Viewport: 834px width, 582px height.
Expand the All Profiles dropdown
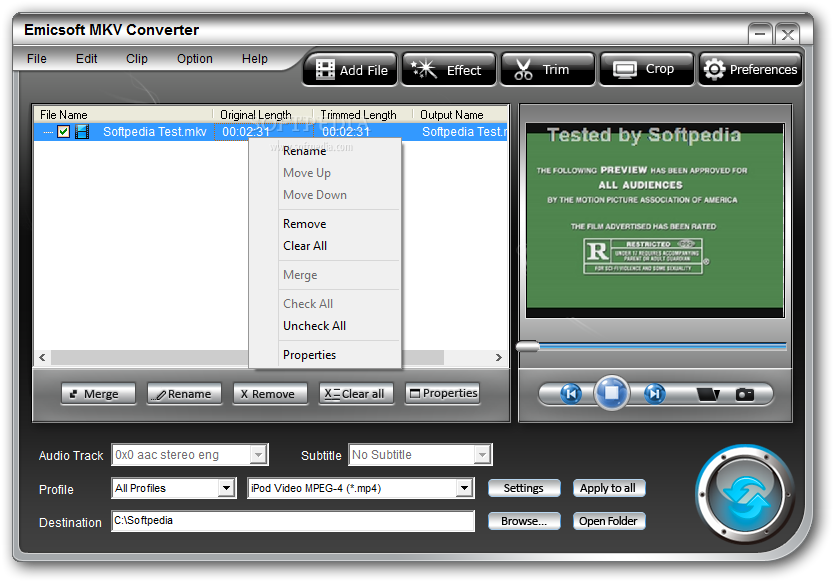tap(227, 488)
